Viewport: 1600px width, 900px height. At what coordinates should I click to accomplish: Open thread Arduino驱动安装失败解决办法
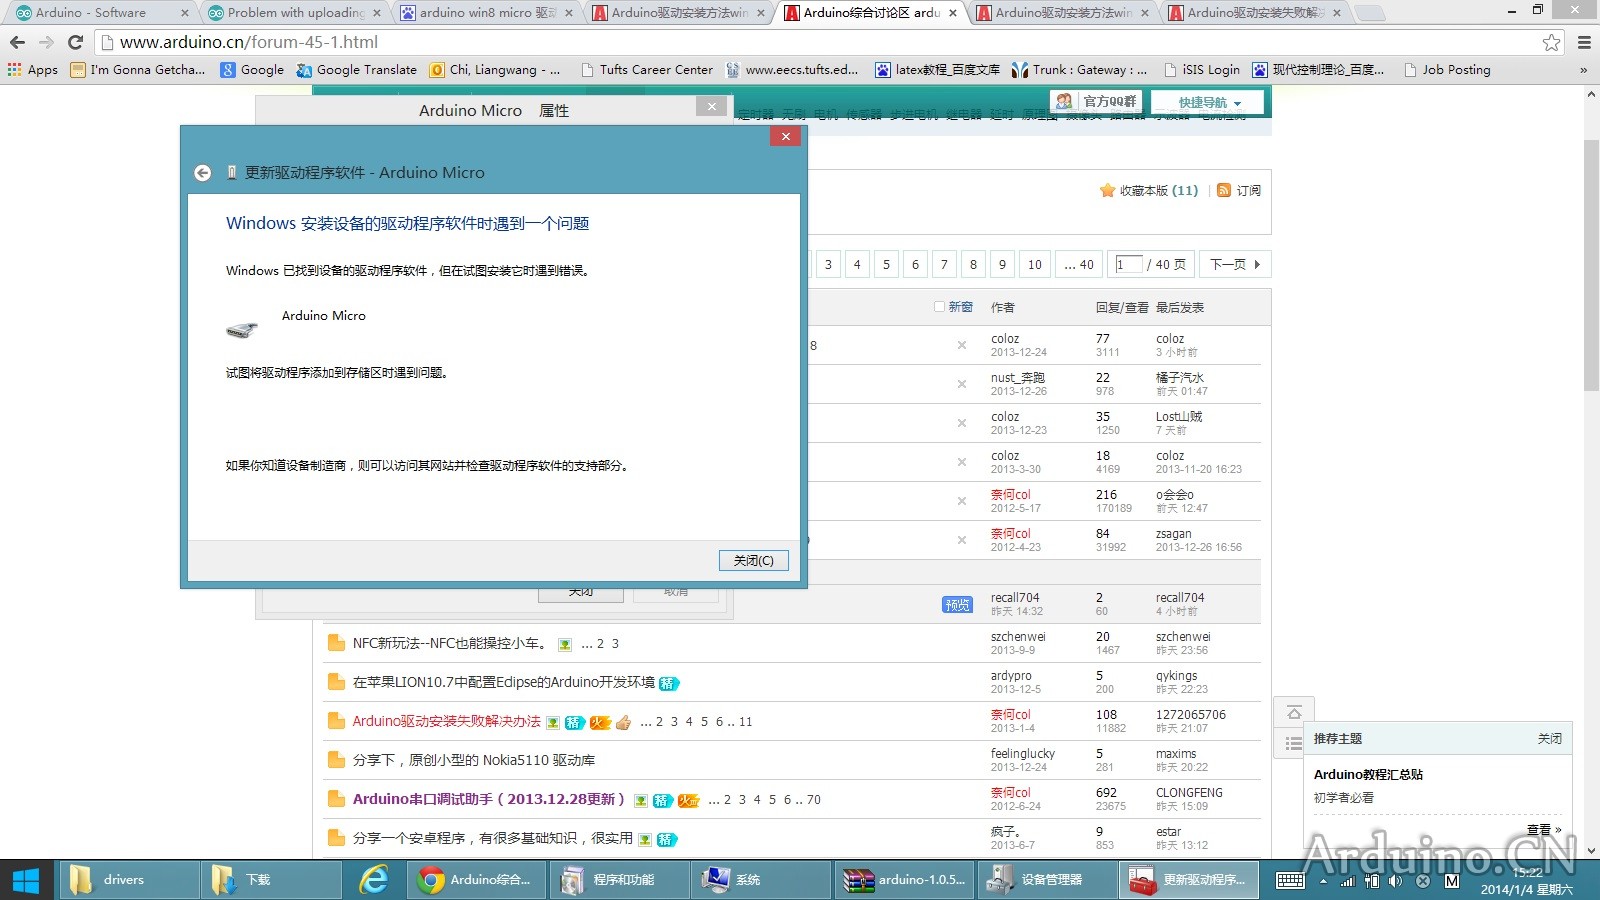coord(446,721)
